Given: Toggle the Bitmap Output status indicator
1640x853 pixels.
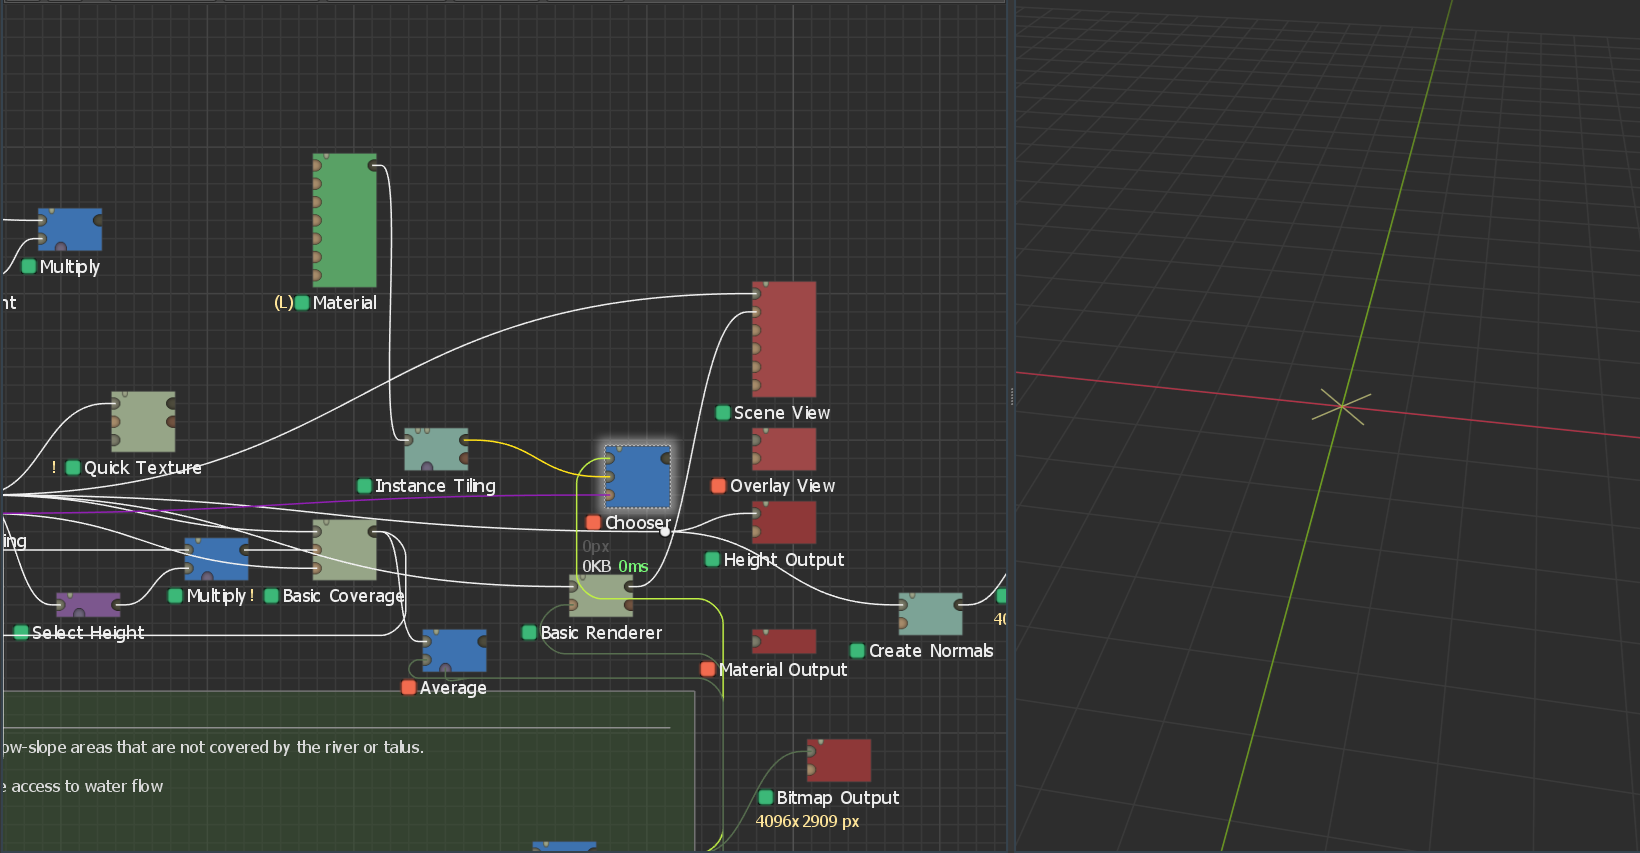Looking at the screenshot, I should point(766,797).
